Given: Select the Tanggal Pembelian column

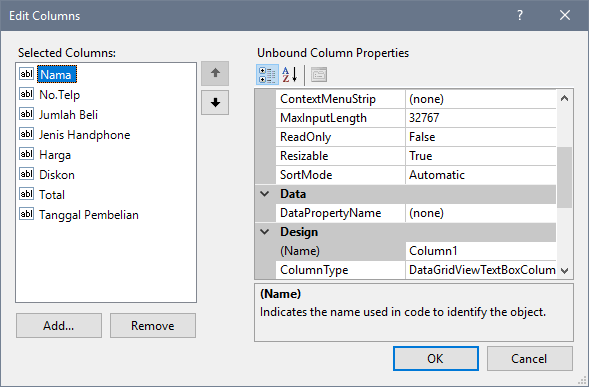Looking at the screenshot, I should click(x=89, y=215).
